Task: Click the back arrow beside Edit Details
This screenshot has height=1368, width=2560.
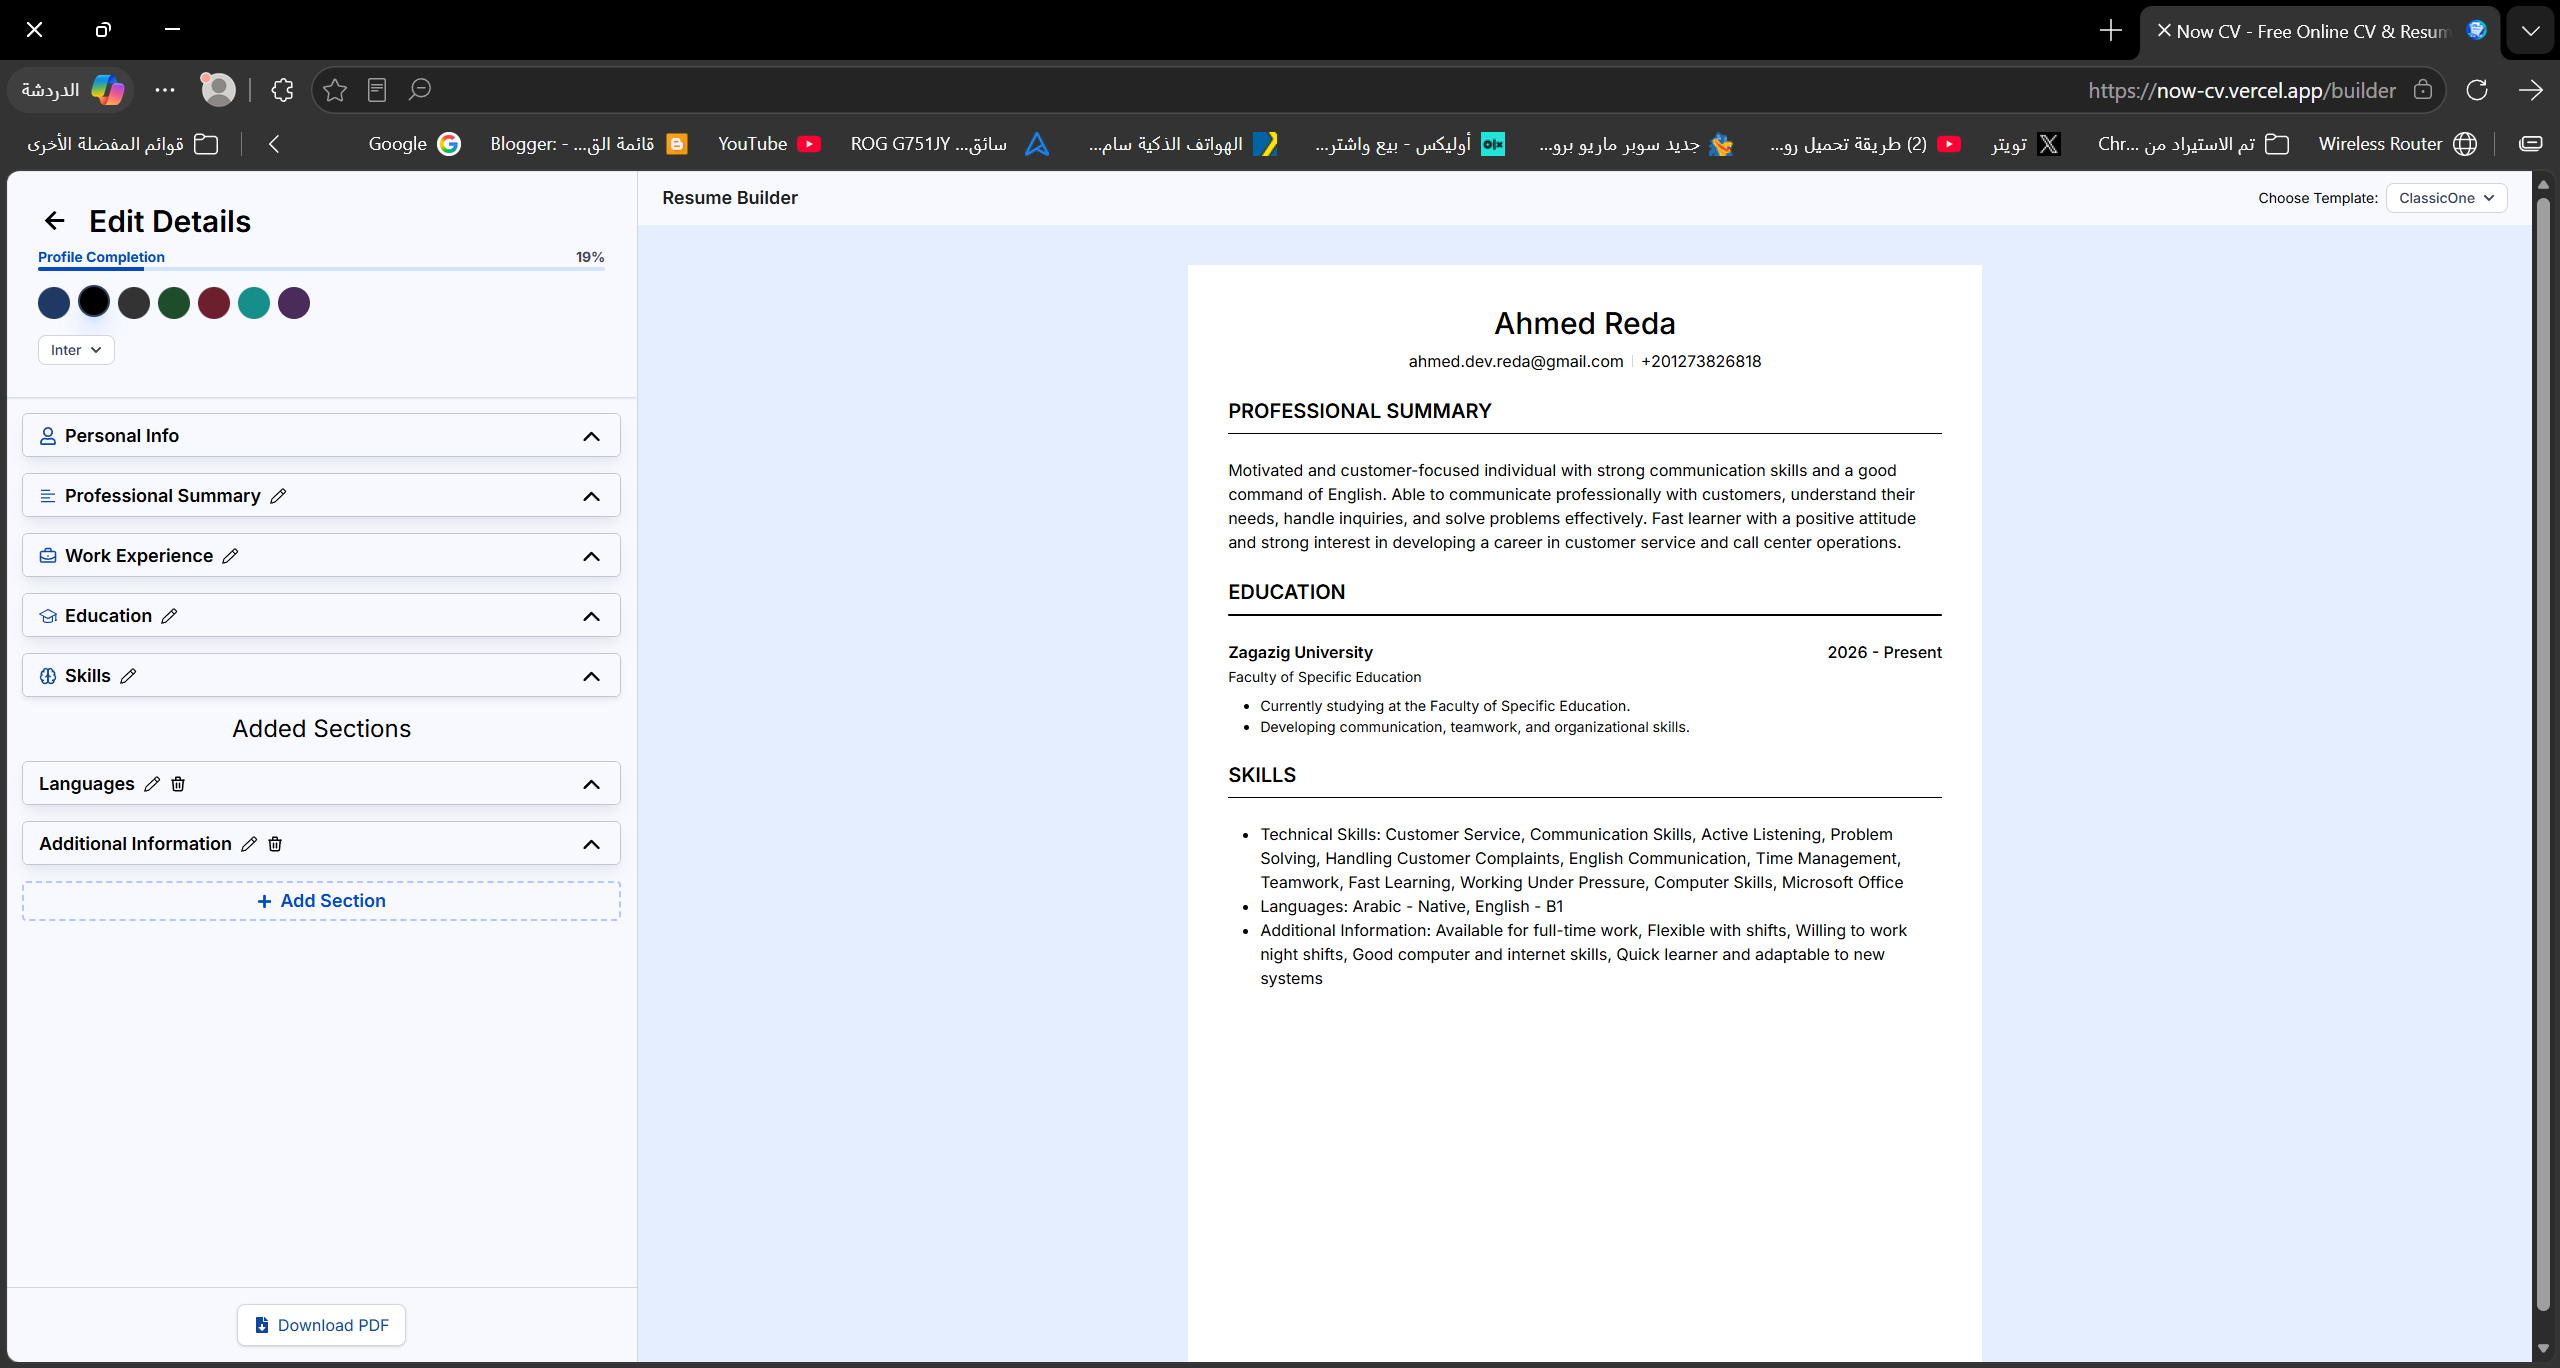Action: pos(55,221)
